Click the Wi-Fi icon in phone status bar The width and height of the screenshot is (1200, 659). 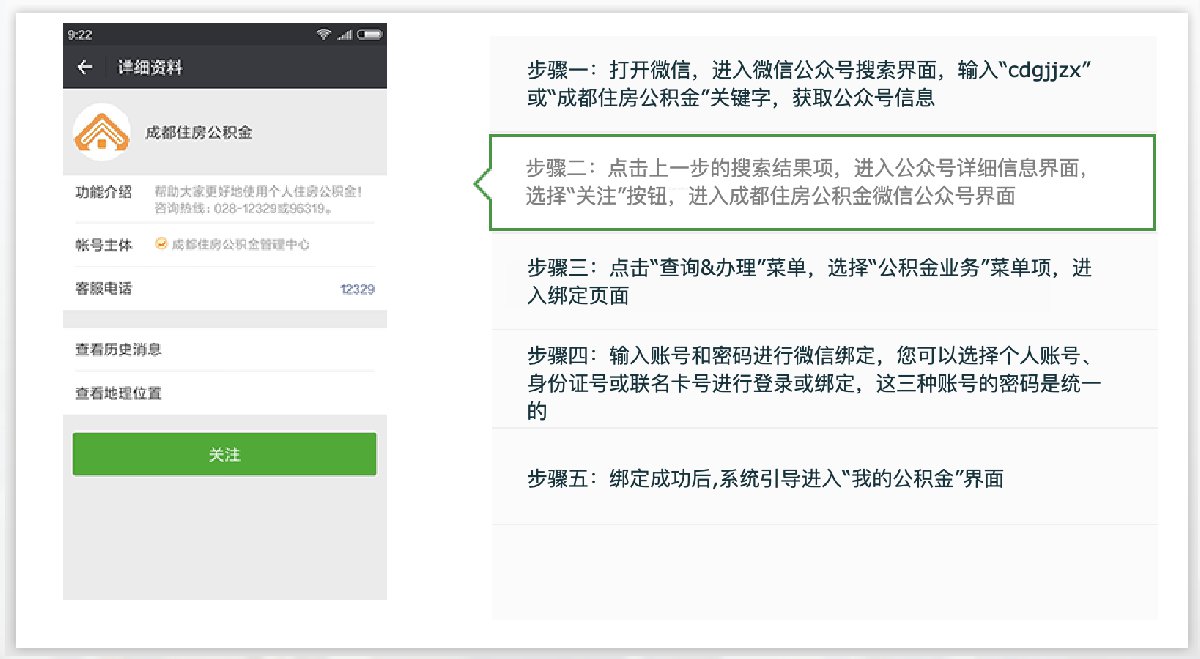(324, 35)
